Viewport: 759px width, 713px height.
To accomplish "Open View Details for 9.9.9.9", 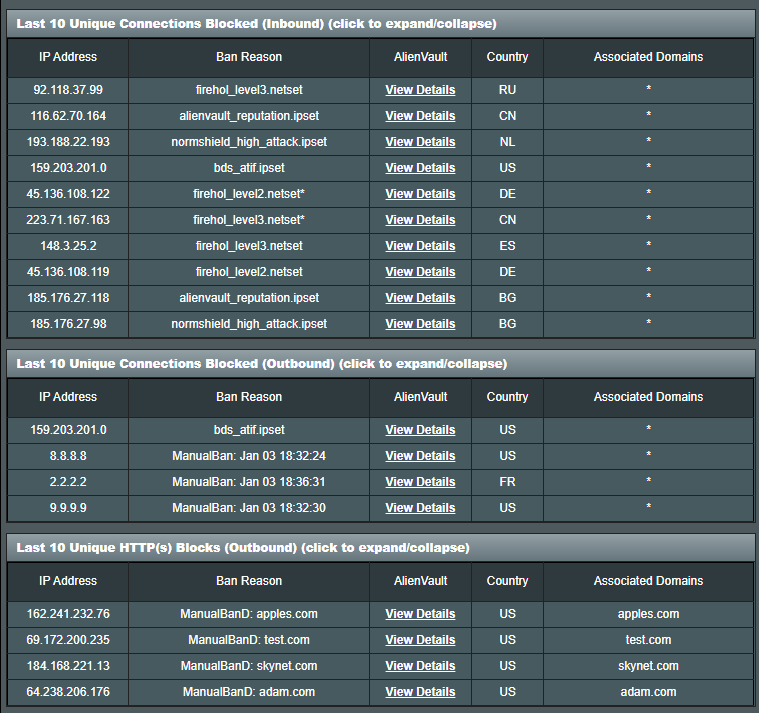I will [420, 508].
